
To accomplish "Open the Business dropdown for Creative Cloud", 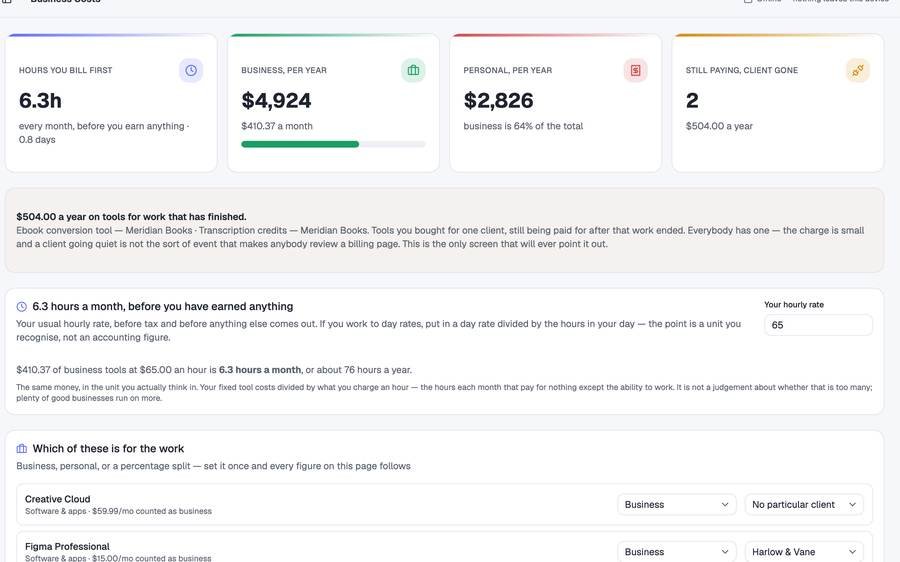I will [x=677, y=505].
